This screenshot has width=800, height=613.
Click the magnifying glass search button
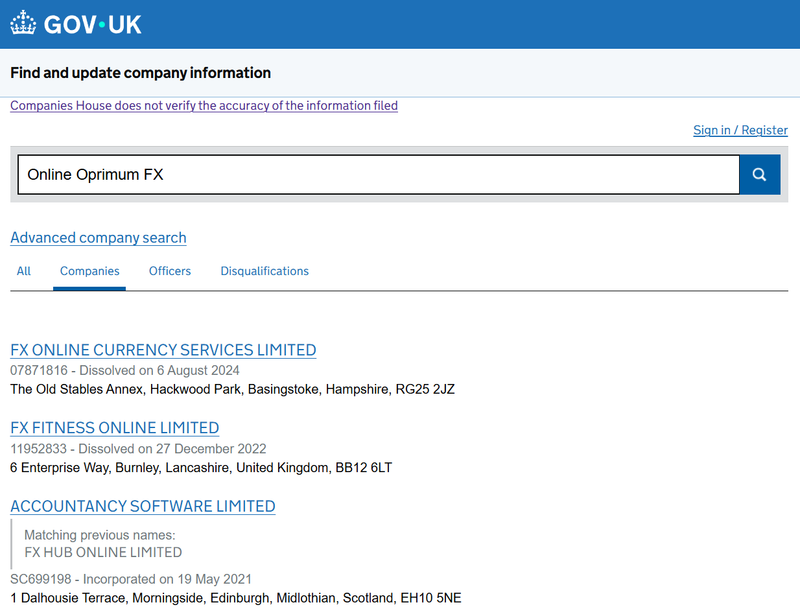tap(759, 175)
